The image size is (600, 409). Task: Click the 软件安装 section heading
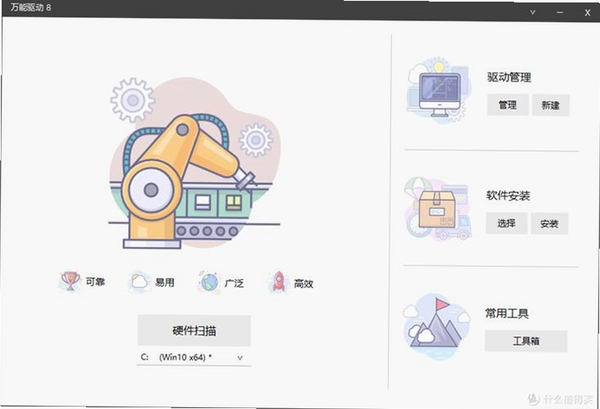click(508, 196)
